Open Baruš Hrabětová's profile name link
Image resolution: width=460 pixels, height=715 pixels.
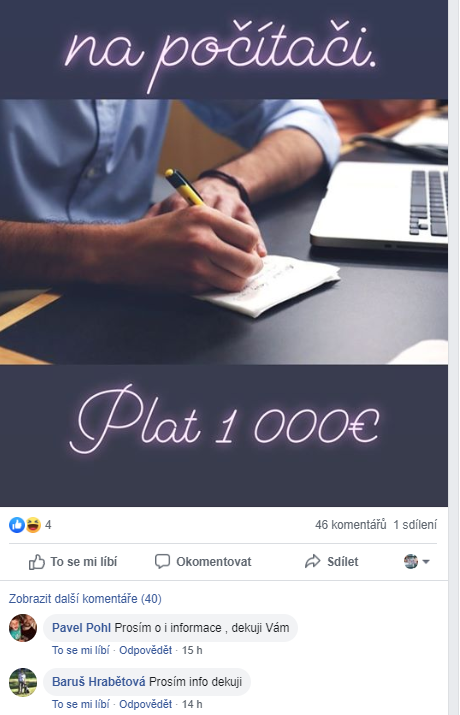coord(98,682)
